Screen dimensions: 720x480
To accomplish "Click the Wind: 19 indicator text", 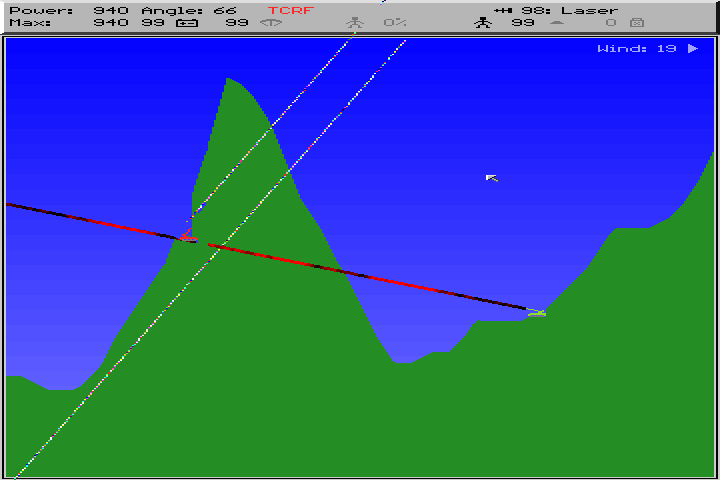I will tap(637, 48).
